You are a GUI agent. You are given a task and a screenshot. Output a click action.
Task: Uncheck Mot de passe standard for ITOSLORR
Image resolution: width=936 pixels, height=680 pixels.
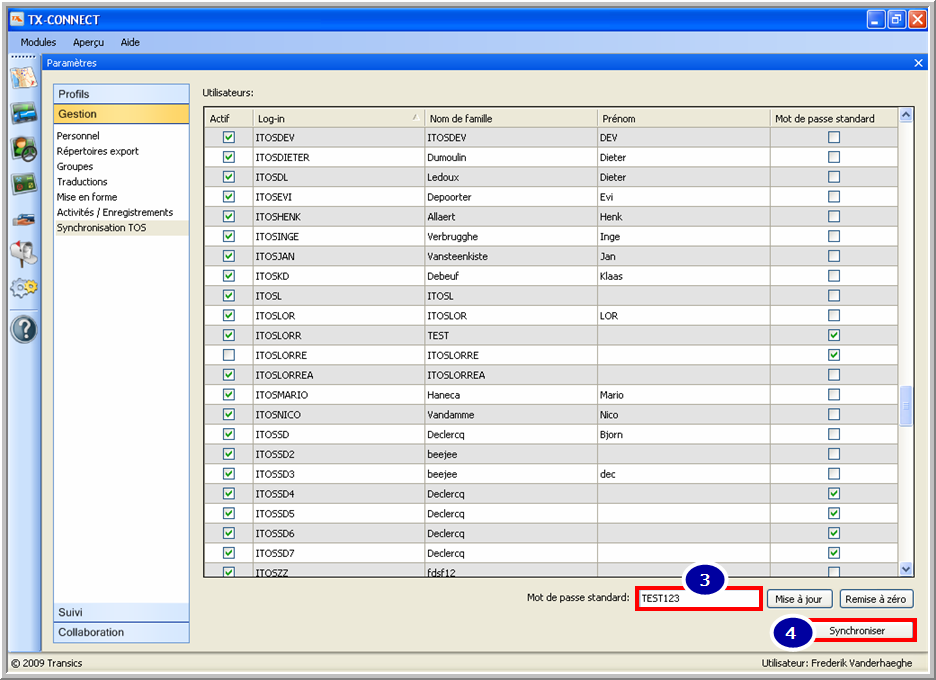tap(834, 335)
